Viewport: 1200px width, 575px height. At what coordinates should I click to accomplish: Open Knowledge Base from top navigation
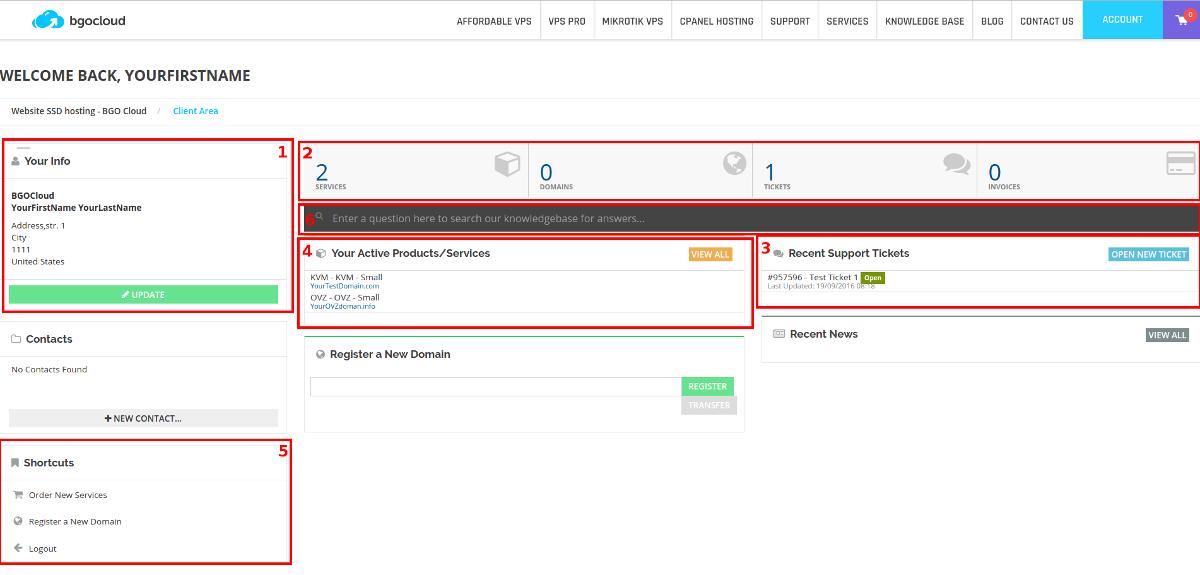pyautogui.click(x=925, y=21)
